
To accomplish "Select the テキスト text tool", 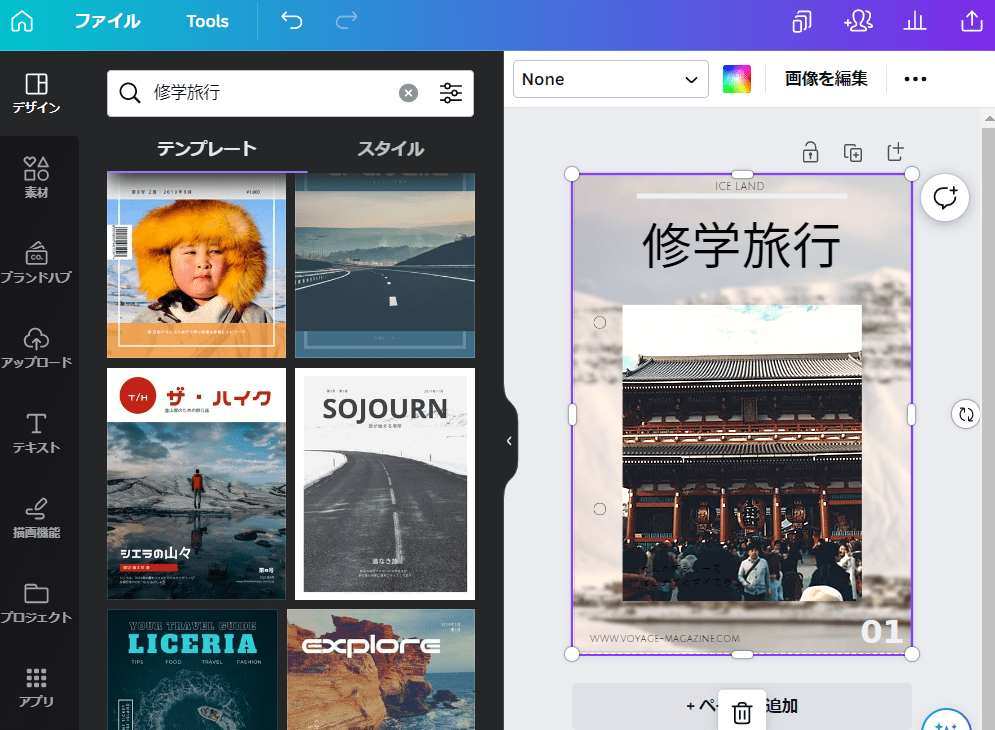I will [37, 432].
